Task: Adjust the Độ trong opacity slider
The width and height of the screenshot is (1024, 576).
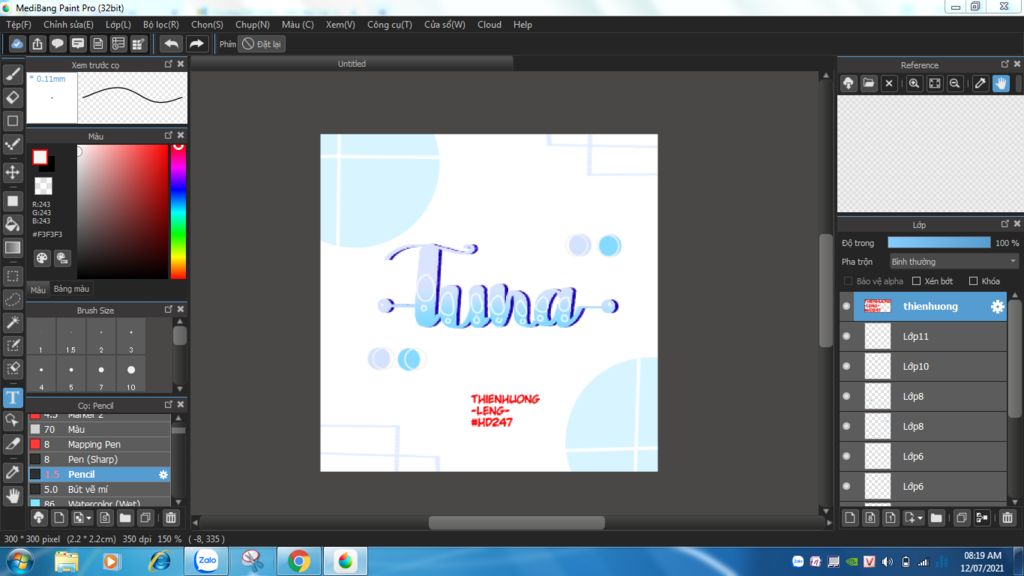Action: [x=939, y=242]
